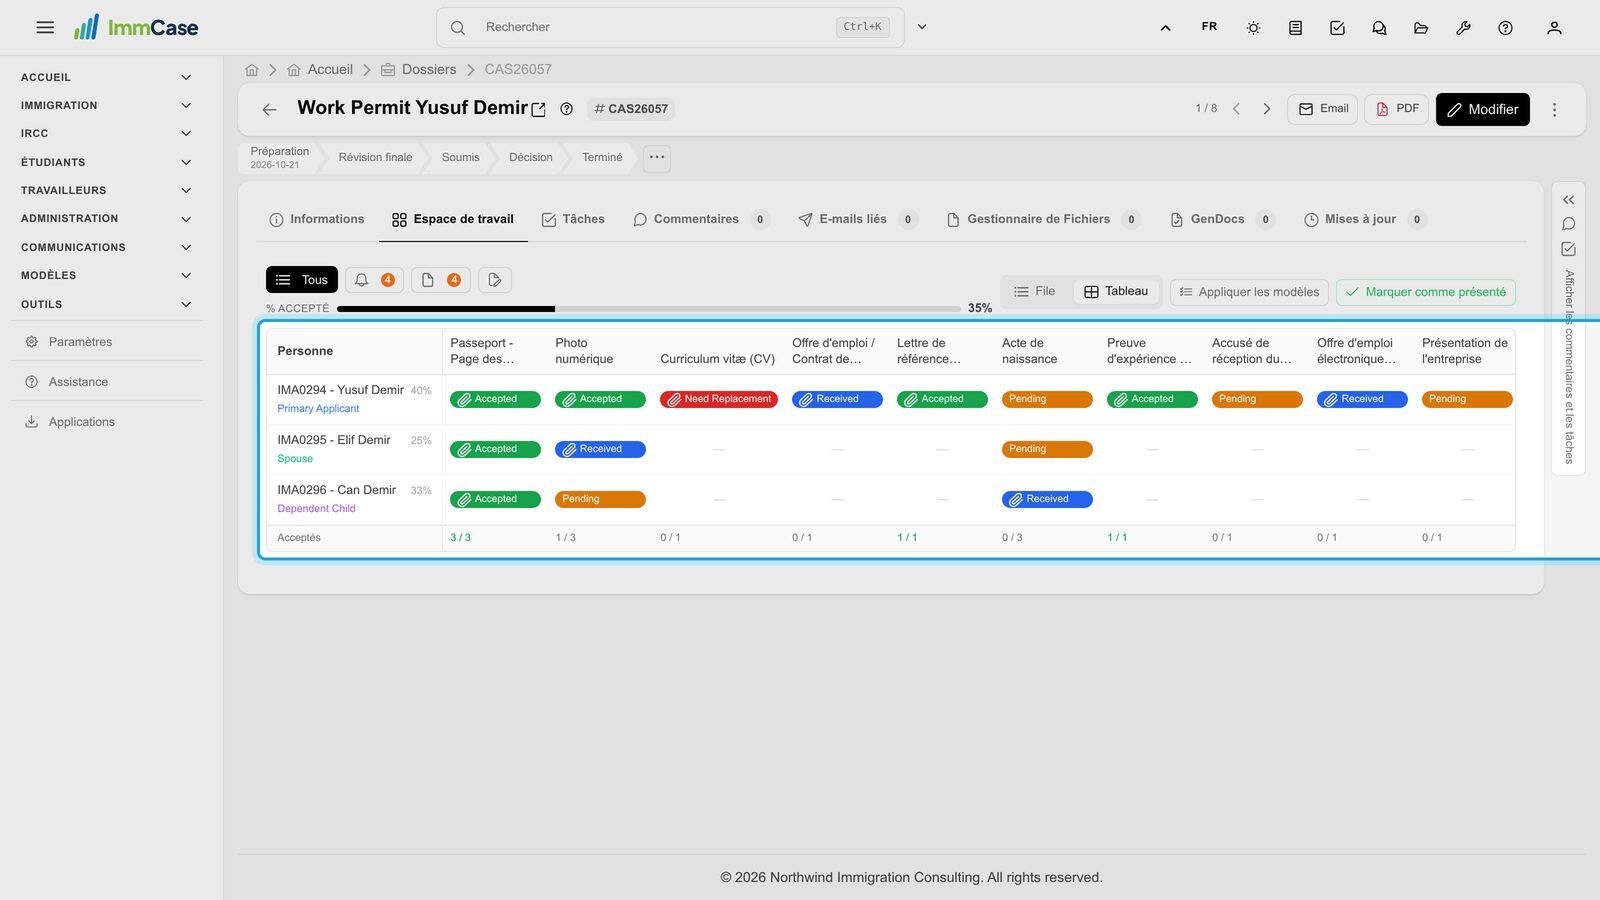This screenshot has height=900, width=1600.
Task: Switch theme with the sun icon
Action: pyautogui.click(x=1253, y=28)
